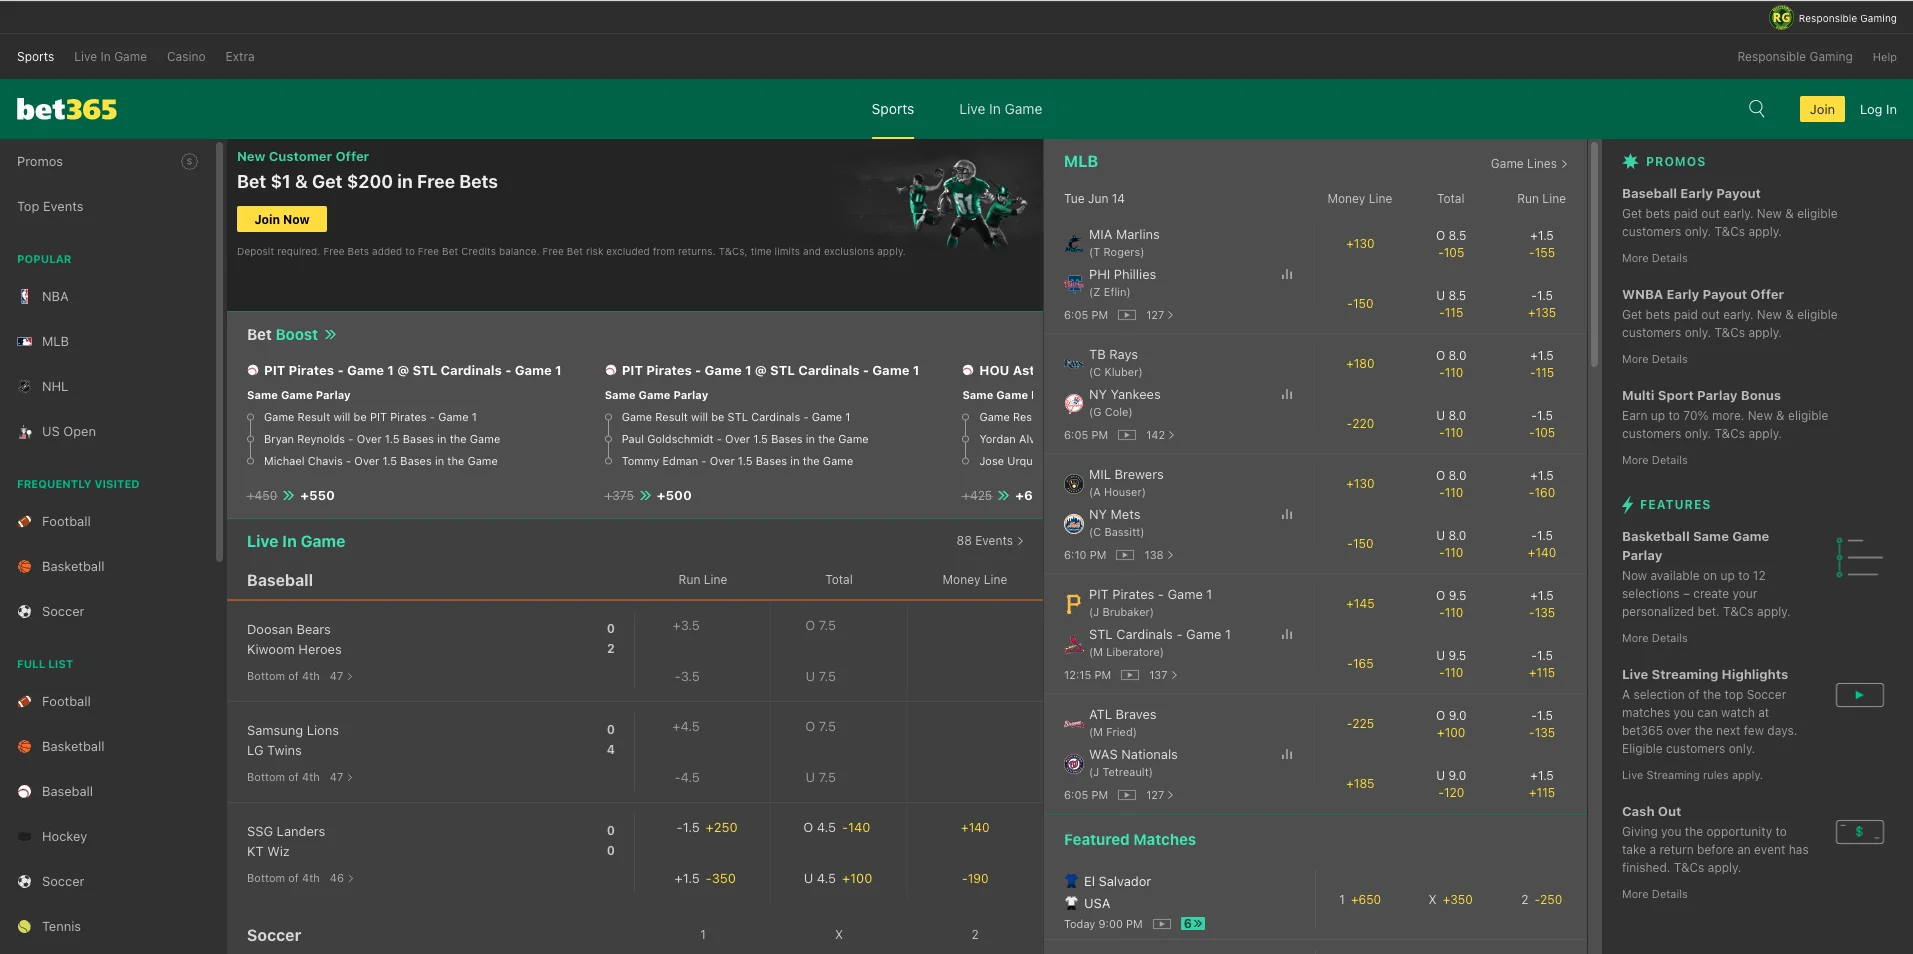Screen dimensions: 1913x954
Task: Expand 88 Events link in Live In Game
Action: point(989,541)
